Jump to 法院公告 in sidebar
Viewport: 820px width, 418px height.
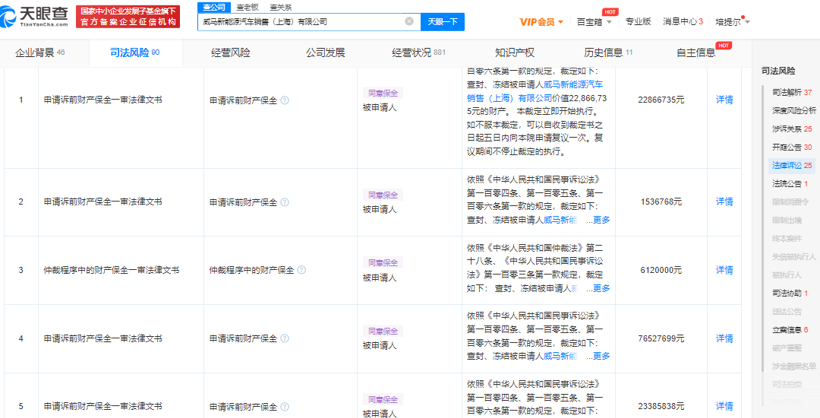[x=790, y=184]
